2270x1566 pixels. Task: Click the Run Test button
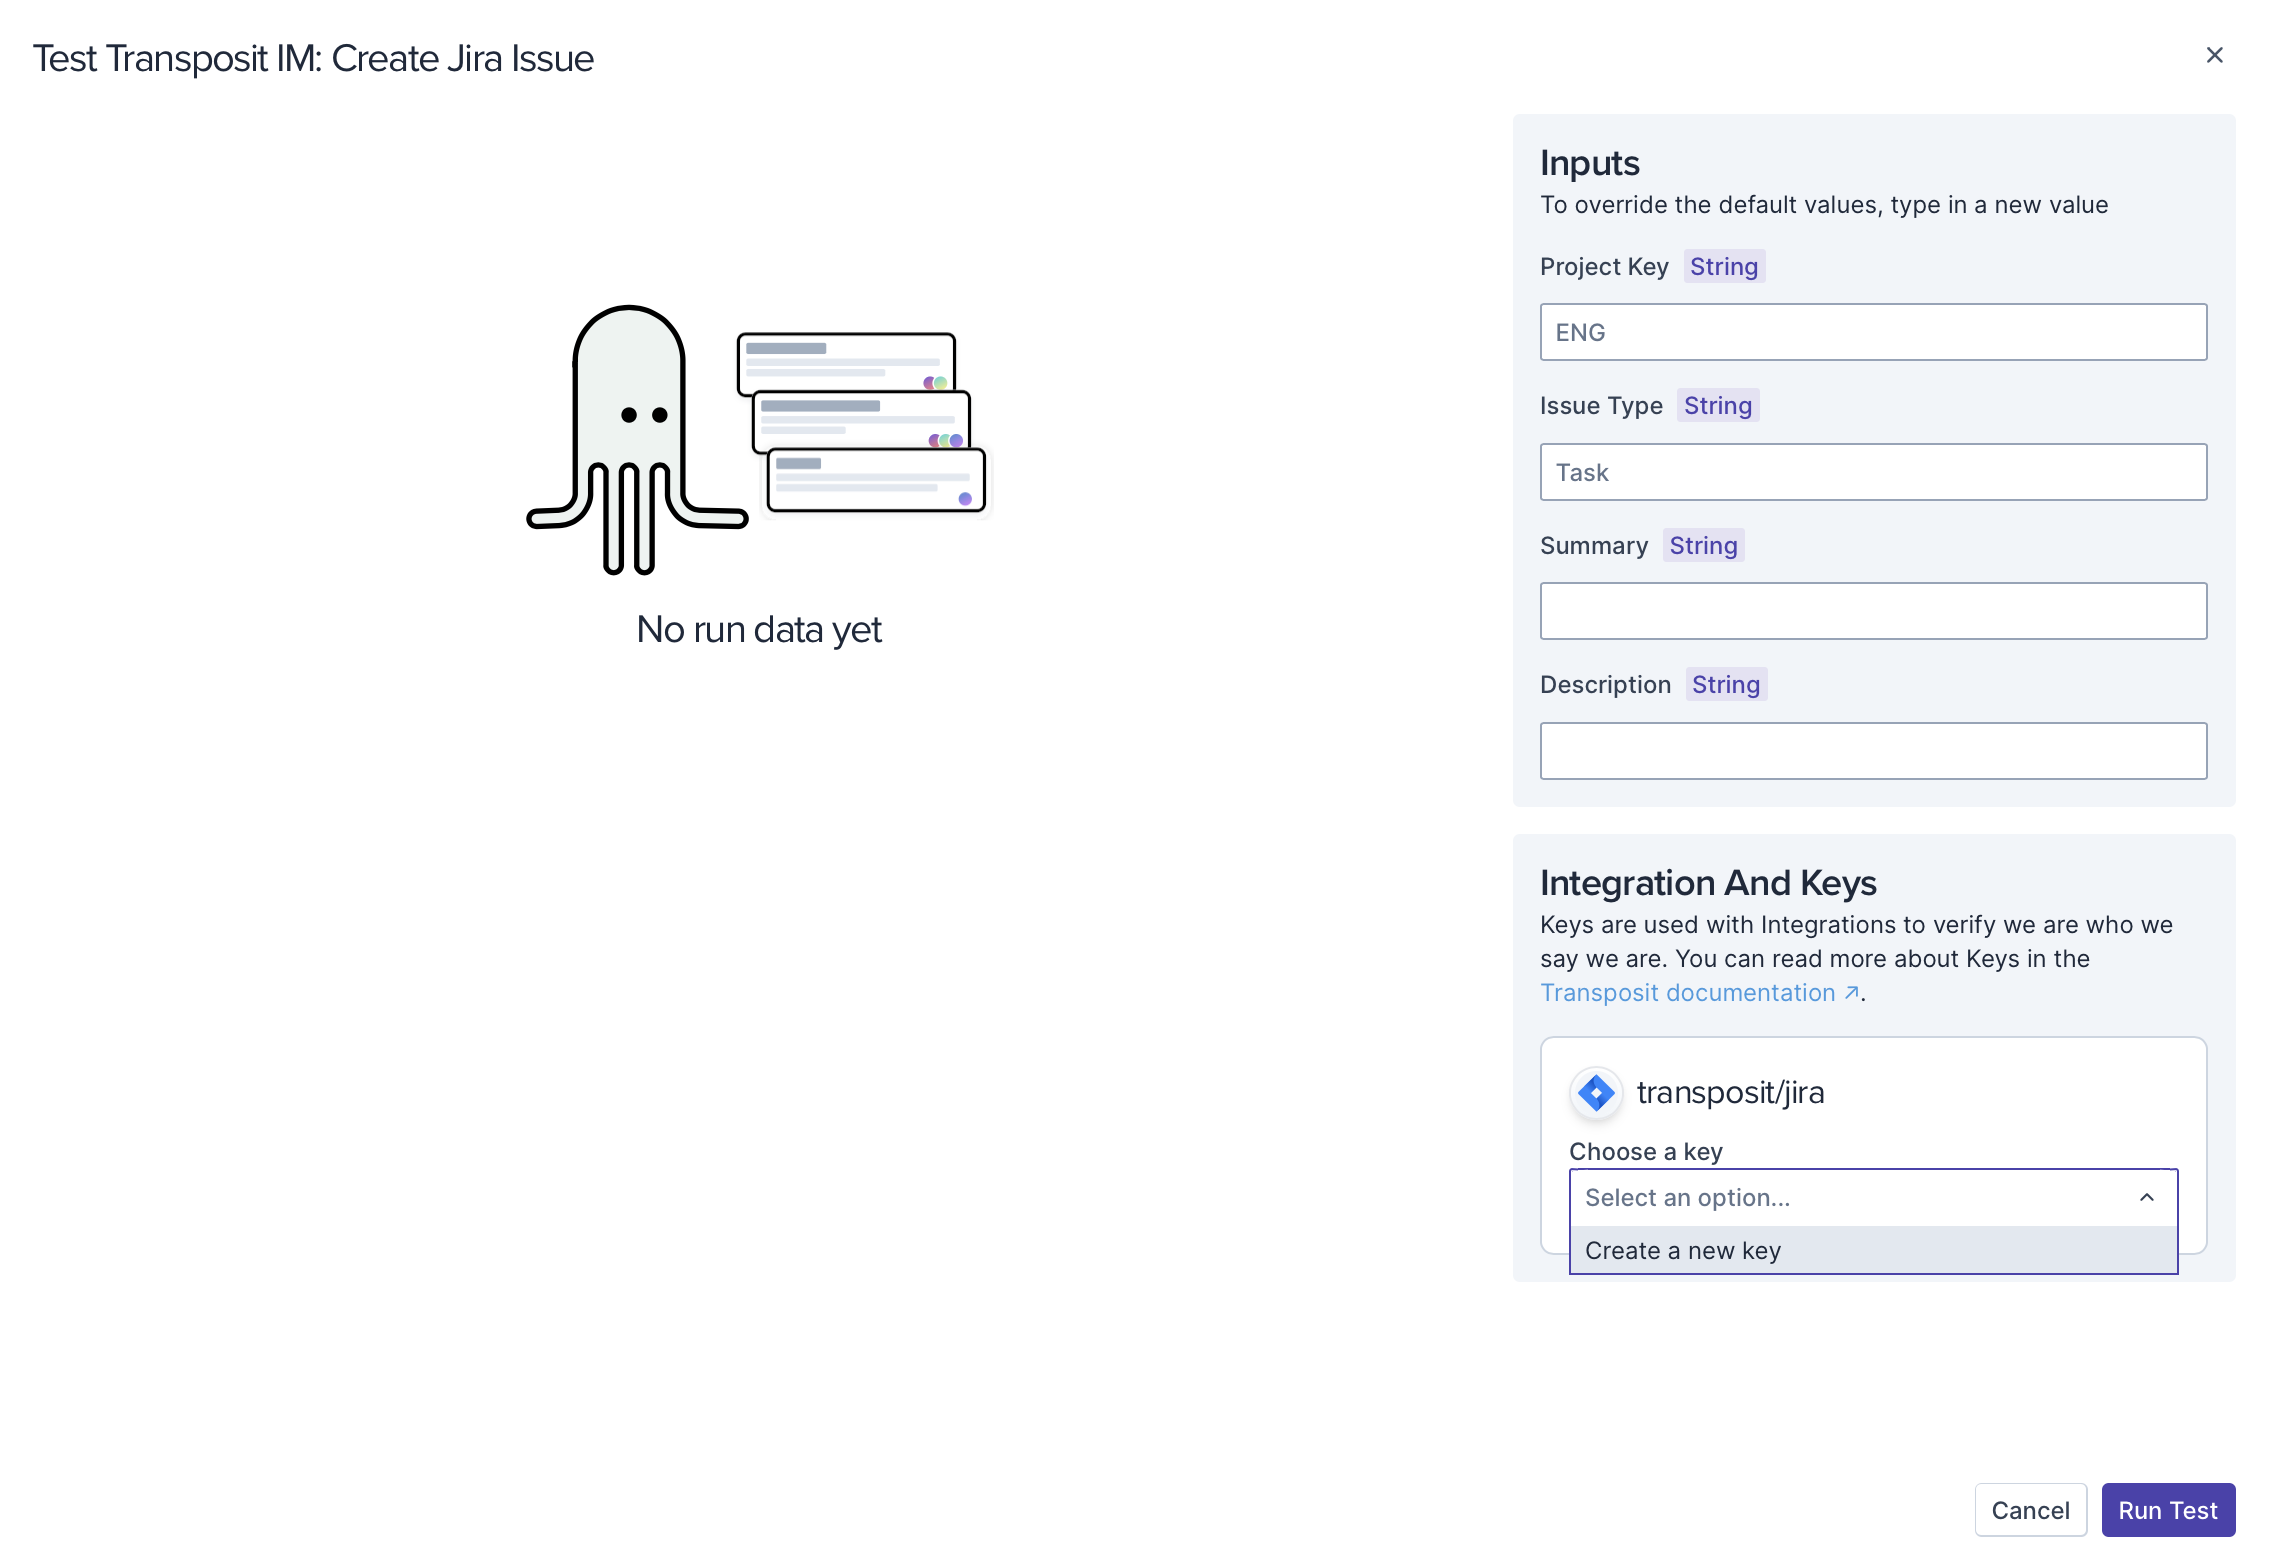click(x=2167, y=1510)
